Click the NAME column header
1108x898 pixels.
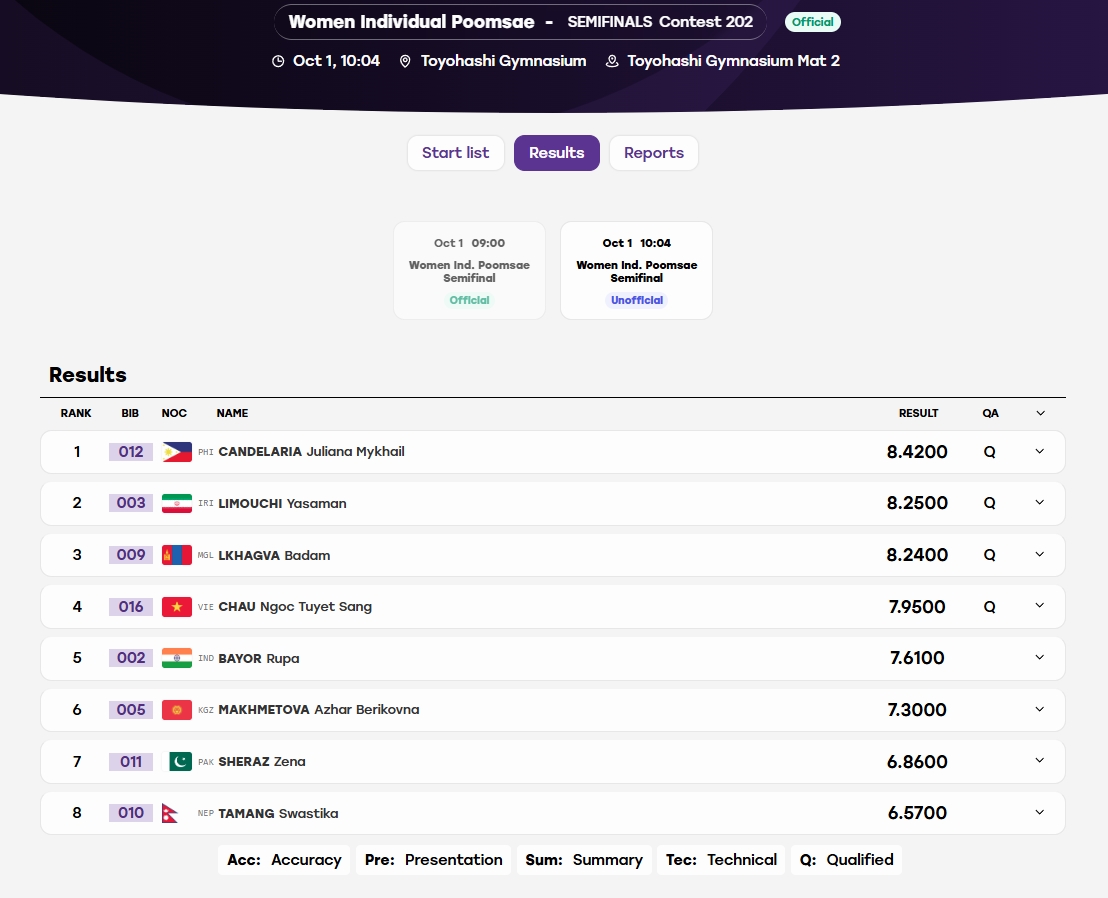[x=232, y=413]
